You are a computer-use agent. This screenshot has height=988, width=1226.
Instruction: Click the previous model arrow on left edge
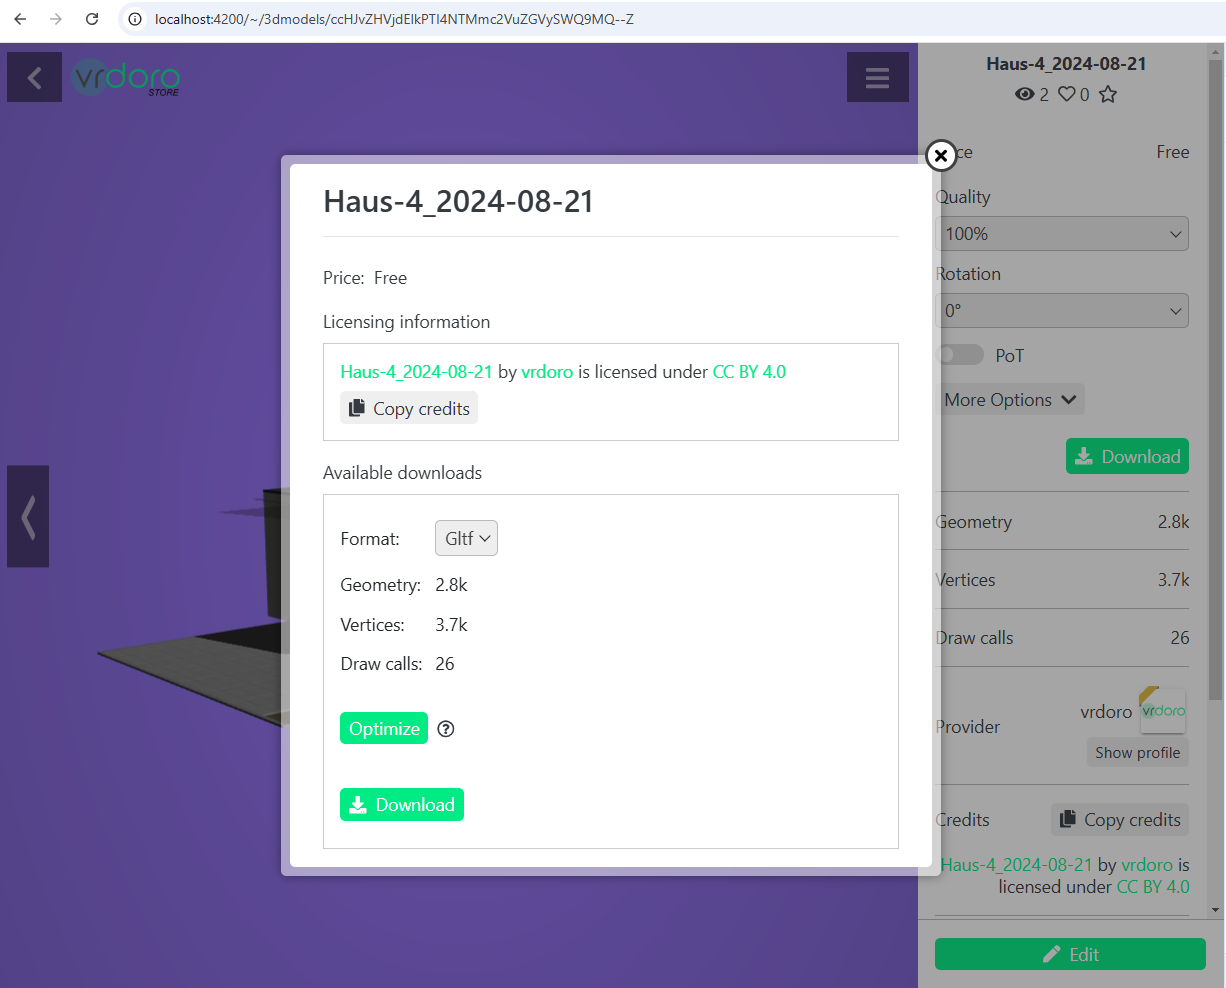click(28, 517)
